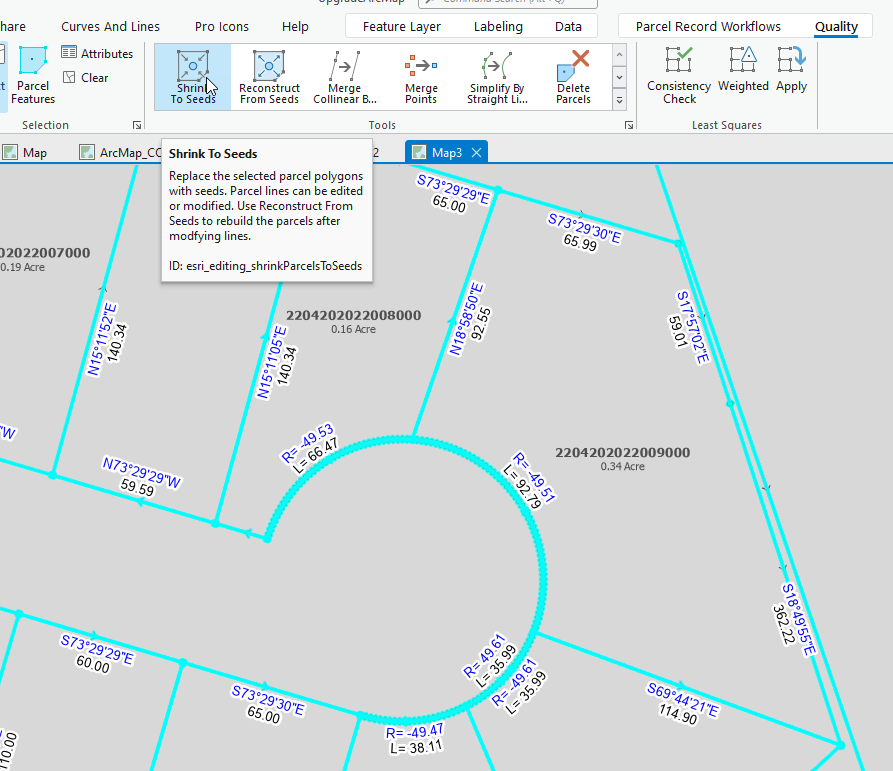Apply the Least Squares adjustment
The width and height of the screenshot is (893, 771).
pyautogui.click(x=791, y=70)
